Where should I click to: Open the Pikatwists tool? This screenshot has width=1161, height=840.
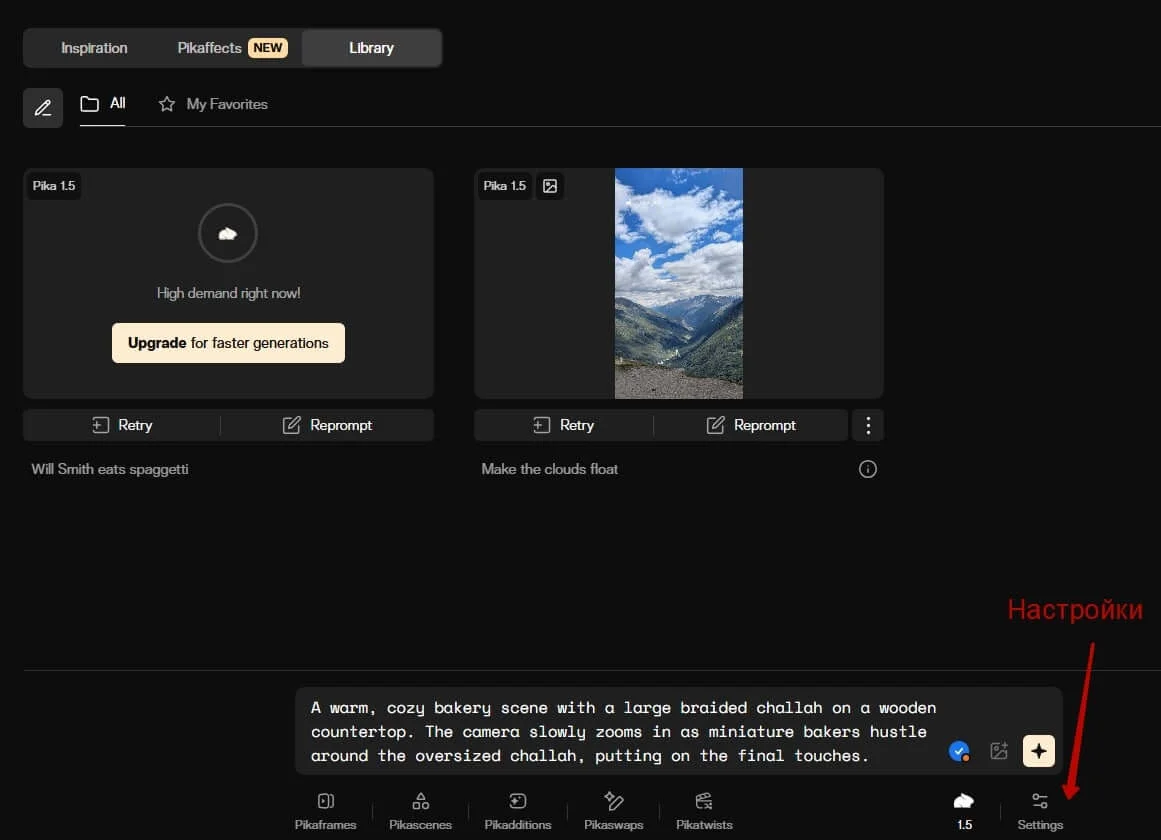click(x=704, y=810)
